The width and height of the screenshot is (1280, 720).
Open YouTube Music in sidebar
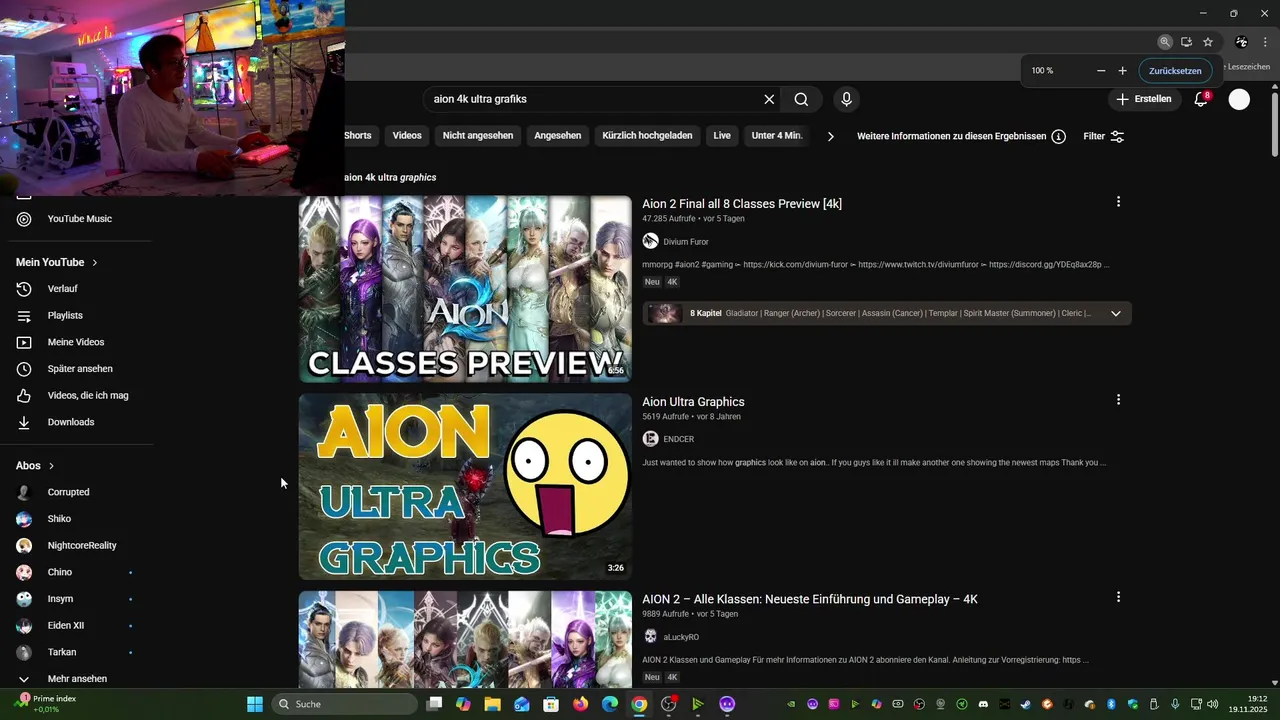point(79,219)
